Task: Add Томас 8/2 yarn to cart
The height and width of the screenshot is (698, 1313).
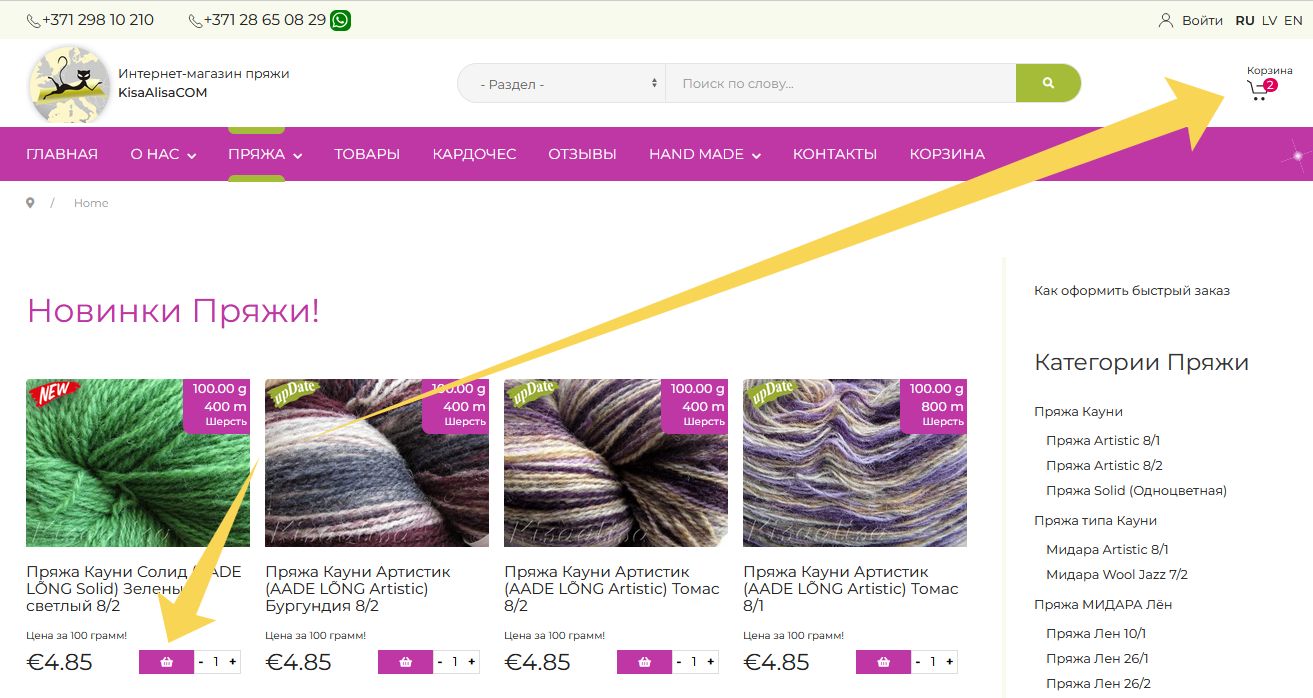Action: [x=644, y=662]
